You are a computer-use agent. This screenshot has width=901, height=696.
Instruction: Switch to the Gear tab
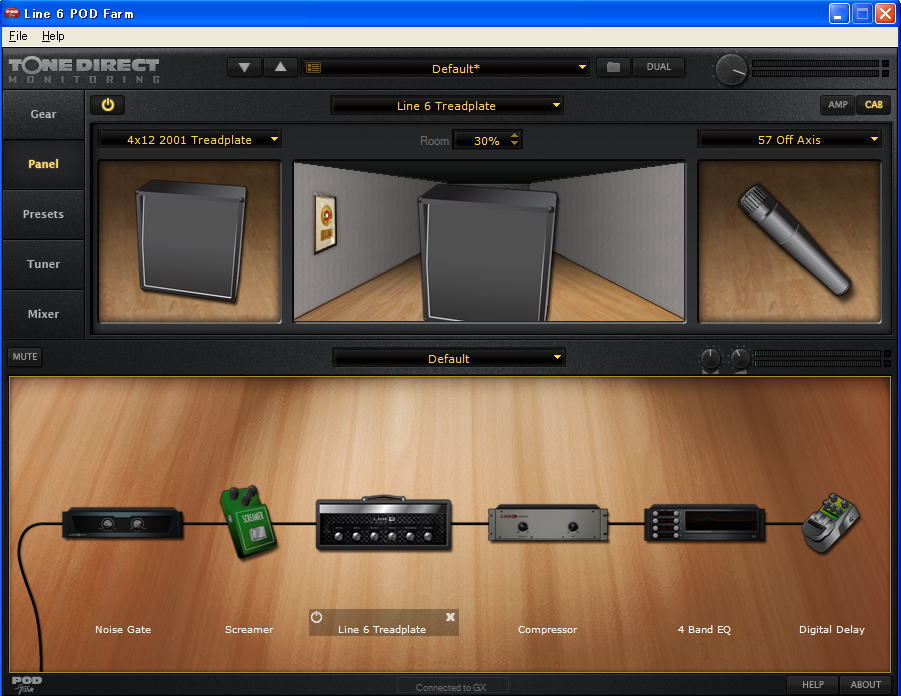(43, 114)
